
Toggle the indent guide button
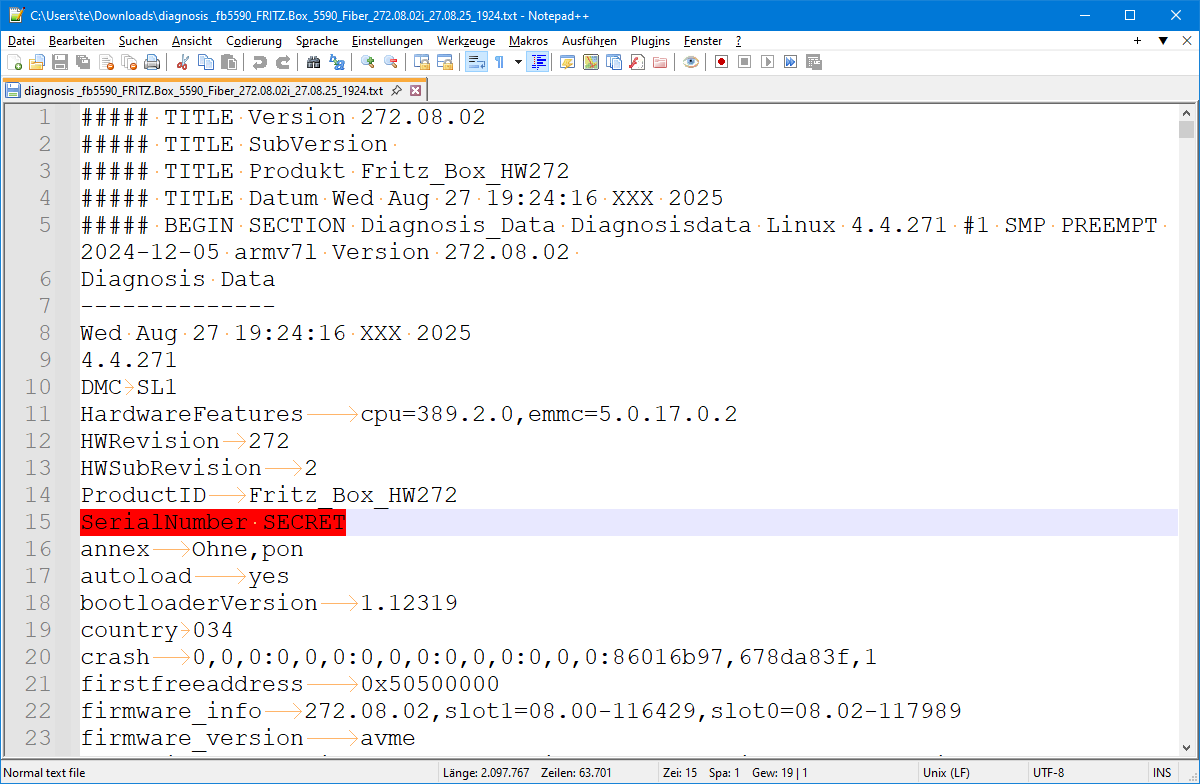539,62
